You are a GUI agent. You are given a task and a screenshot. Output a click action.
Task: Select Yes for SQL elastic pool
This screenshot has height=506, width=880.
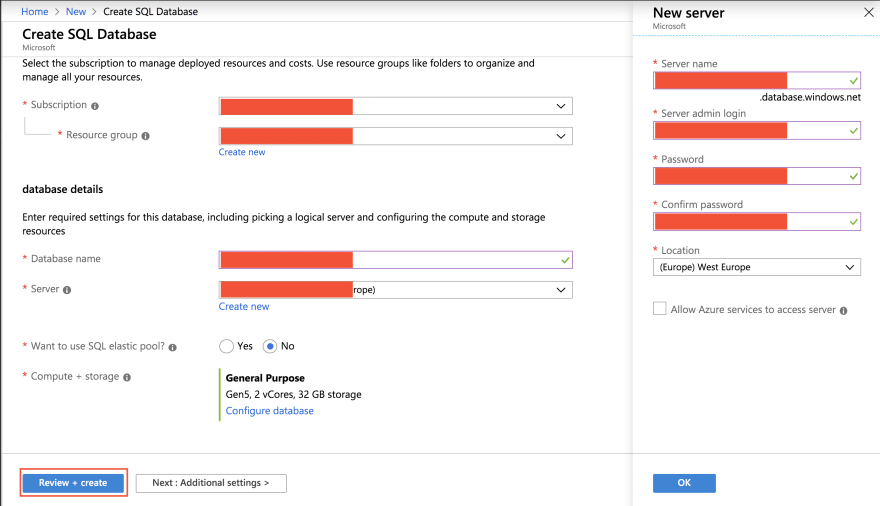226,346
